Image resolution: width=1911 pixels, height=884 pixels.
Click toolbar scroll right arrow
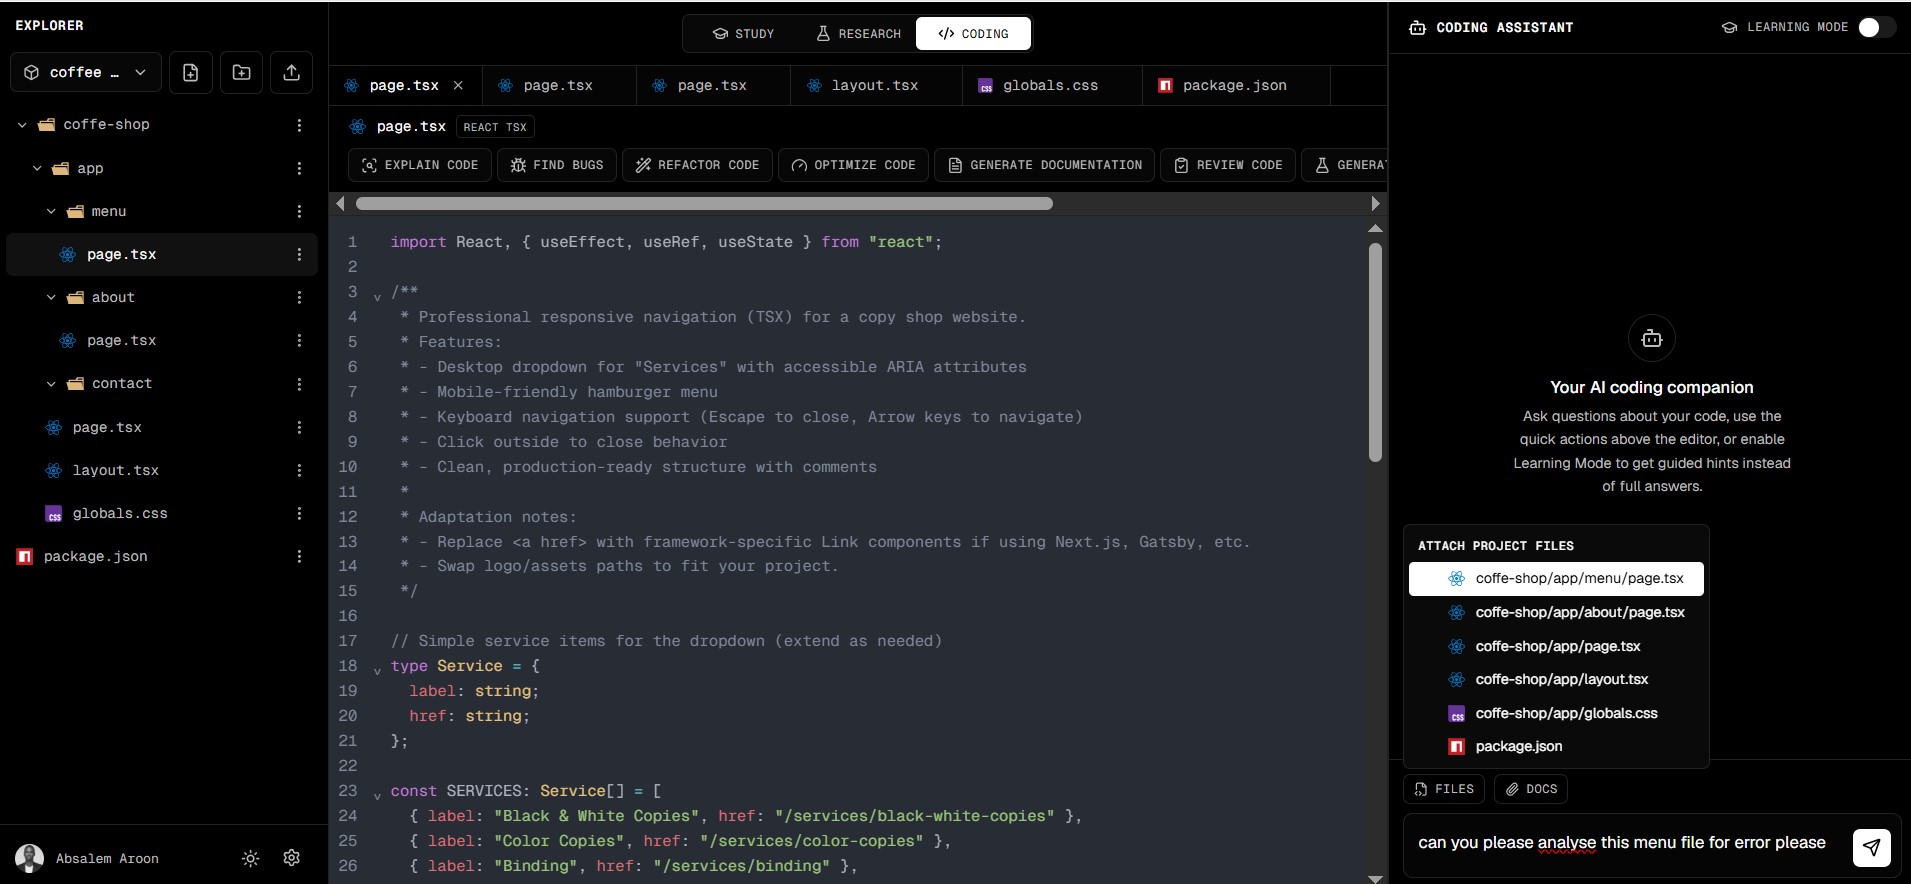click(1375, 203)
